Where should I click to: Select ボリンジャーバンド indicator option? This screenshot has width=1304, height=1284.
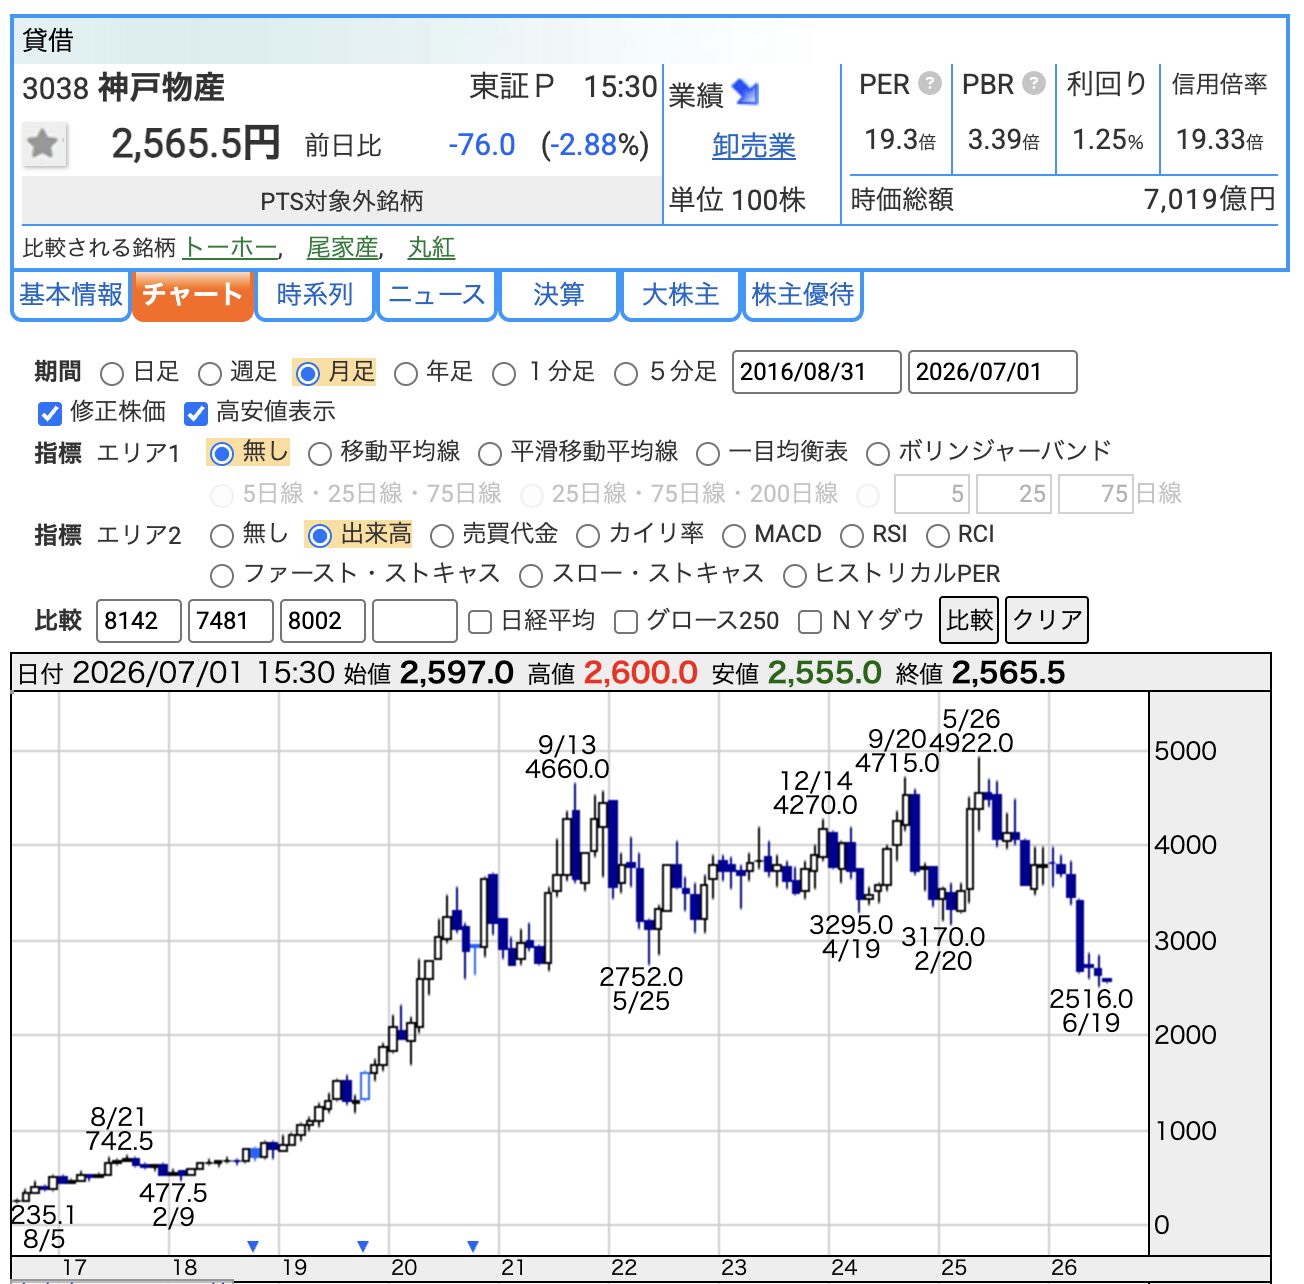tap(878, 454)
